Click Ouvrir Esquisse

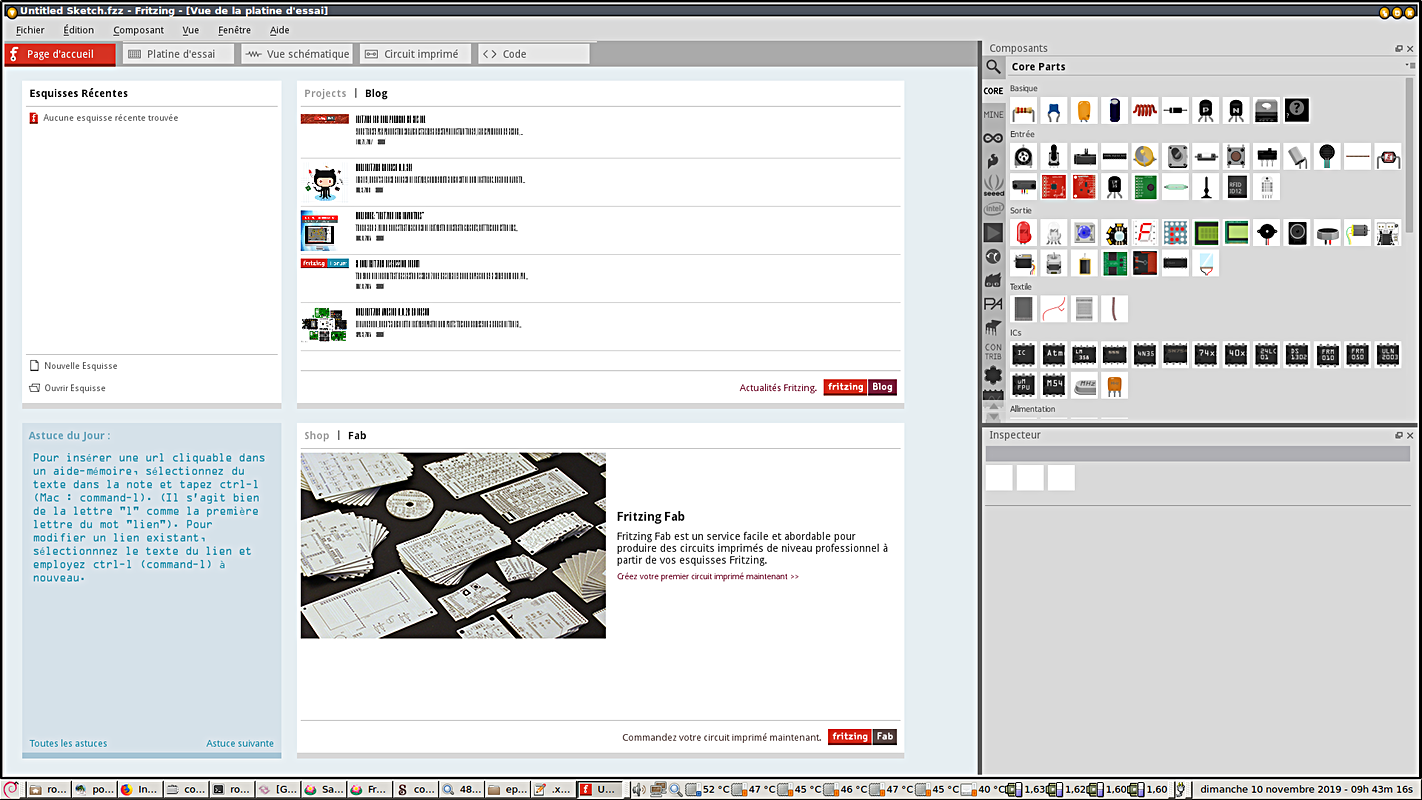pos(67,388)
